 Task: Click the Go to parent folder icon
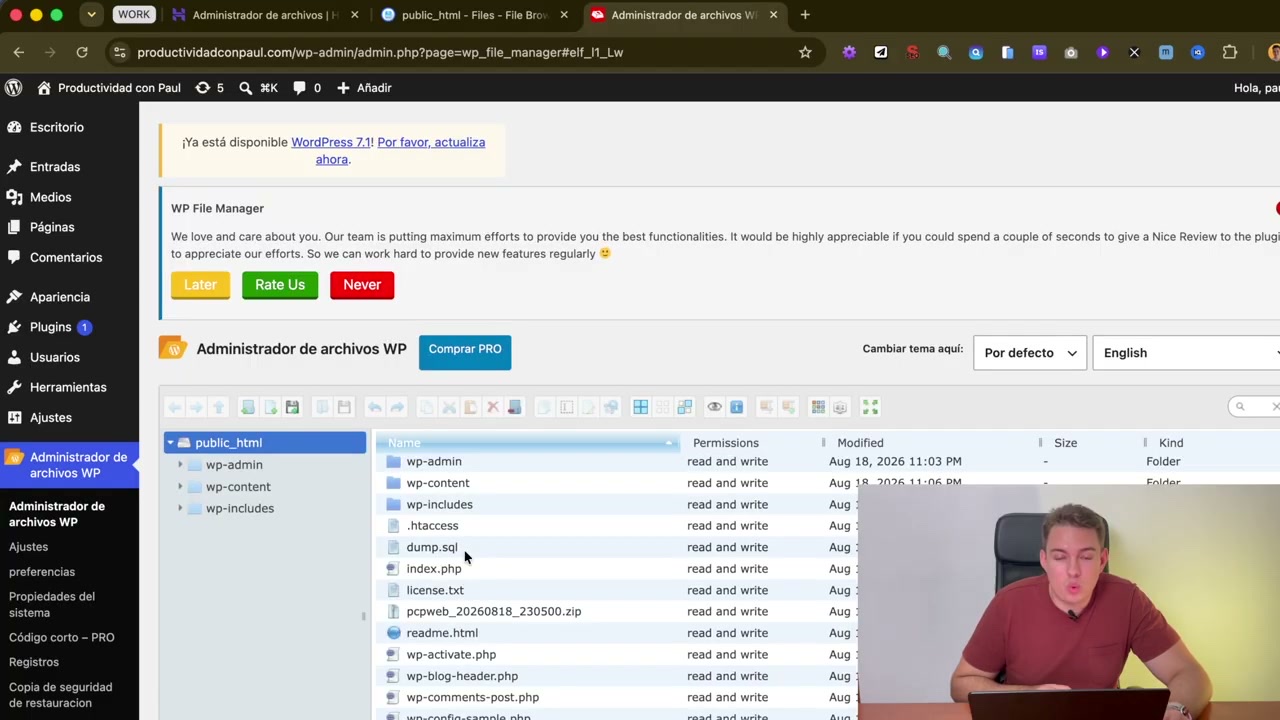[x=218, y=407]
